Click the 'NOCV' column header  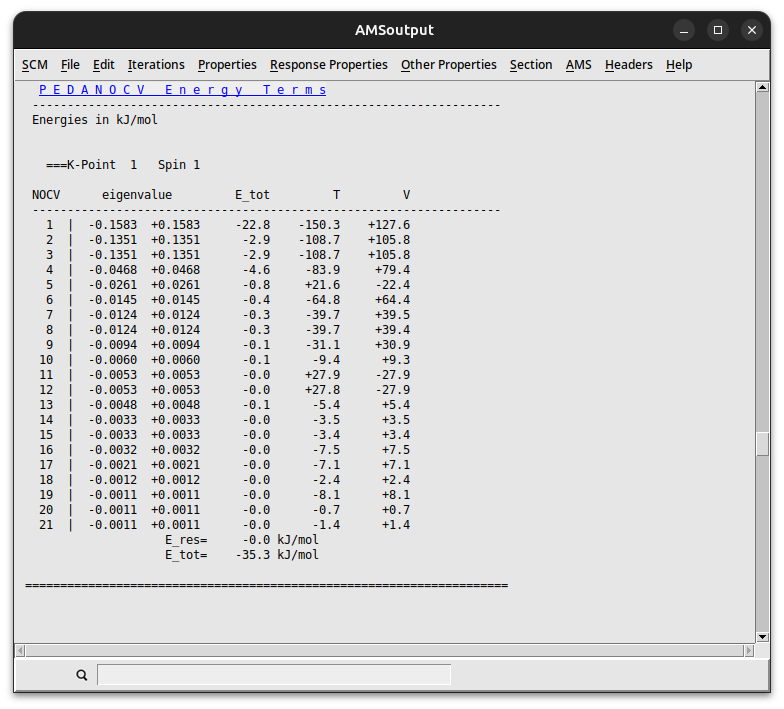(46, 195)
